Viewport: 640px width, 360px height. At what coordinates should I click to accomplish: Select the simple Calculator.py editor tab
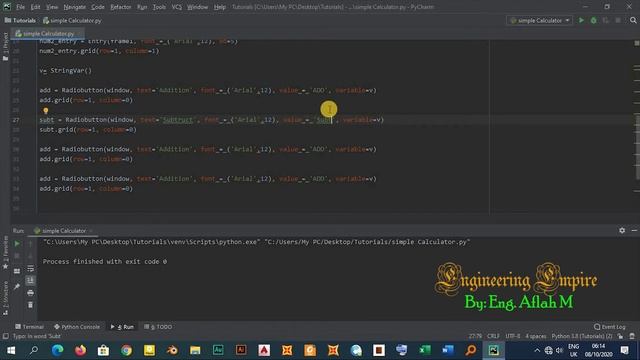pyautogui.click(x=48, y=33)
